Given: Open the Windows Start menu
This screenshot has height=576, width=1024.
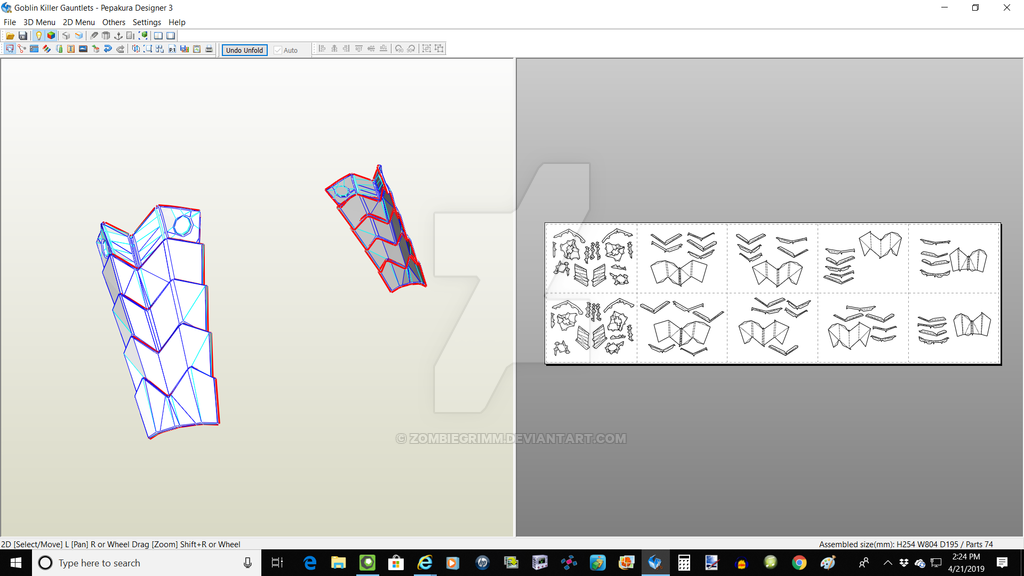Looking at the screenshot, I should (x=16, y=562).
